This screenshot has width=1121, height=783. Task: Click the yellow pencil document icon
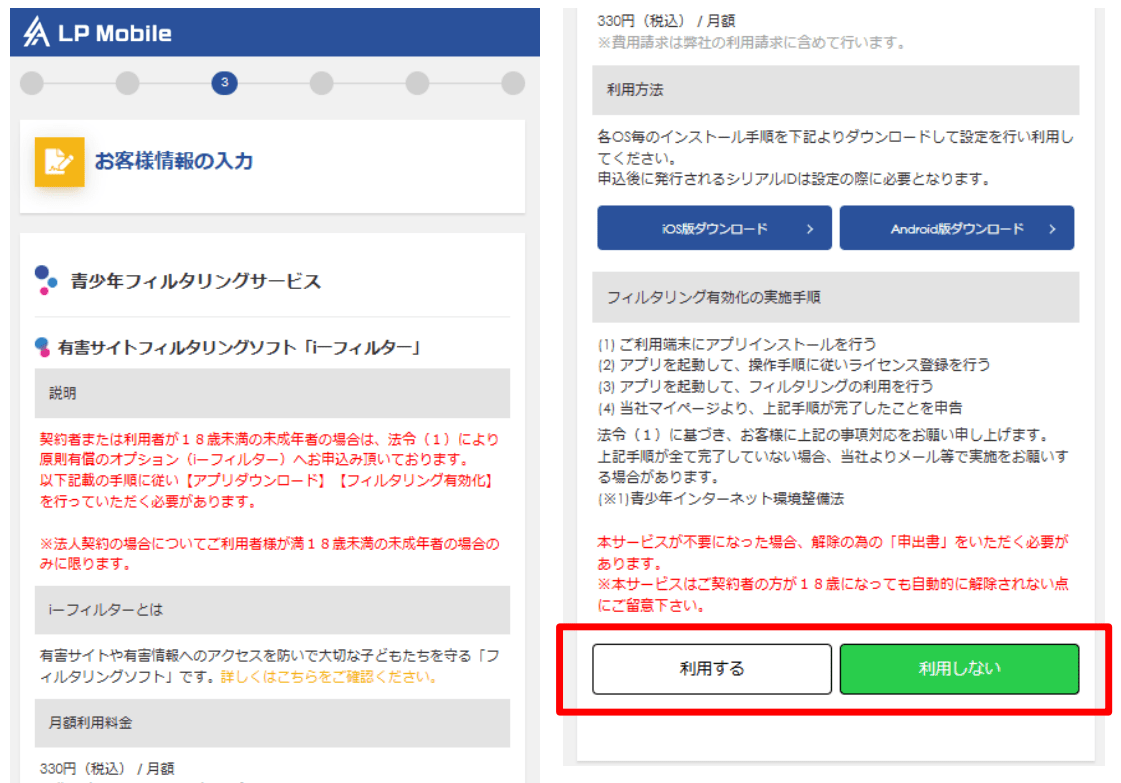pos(60,161)
